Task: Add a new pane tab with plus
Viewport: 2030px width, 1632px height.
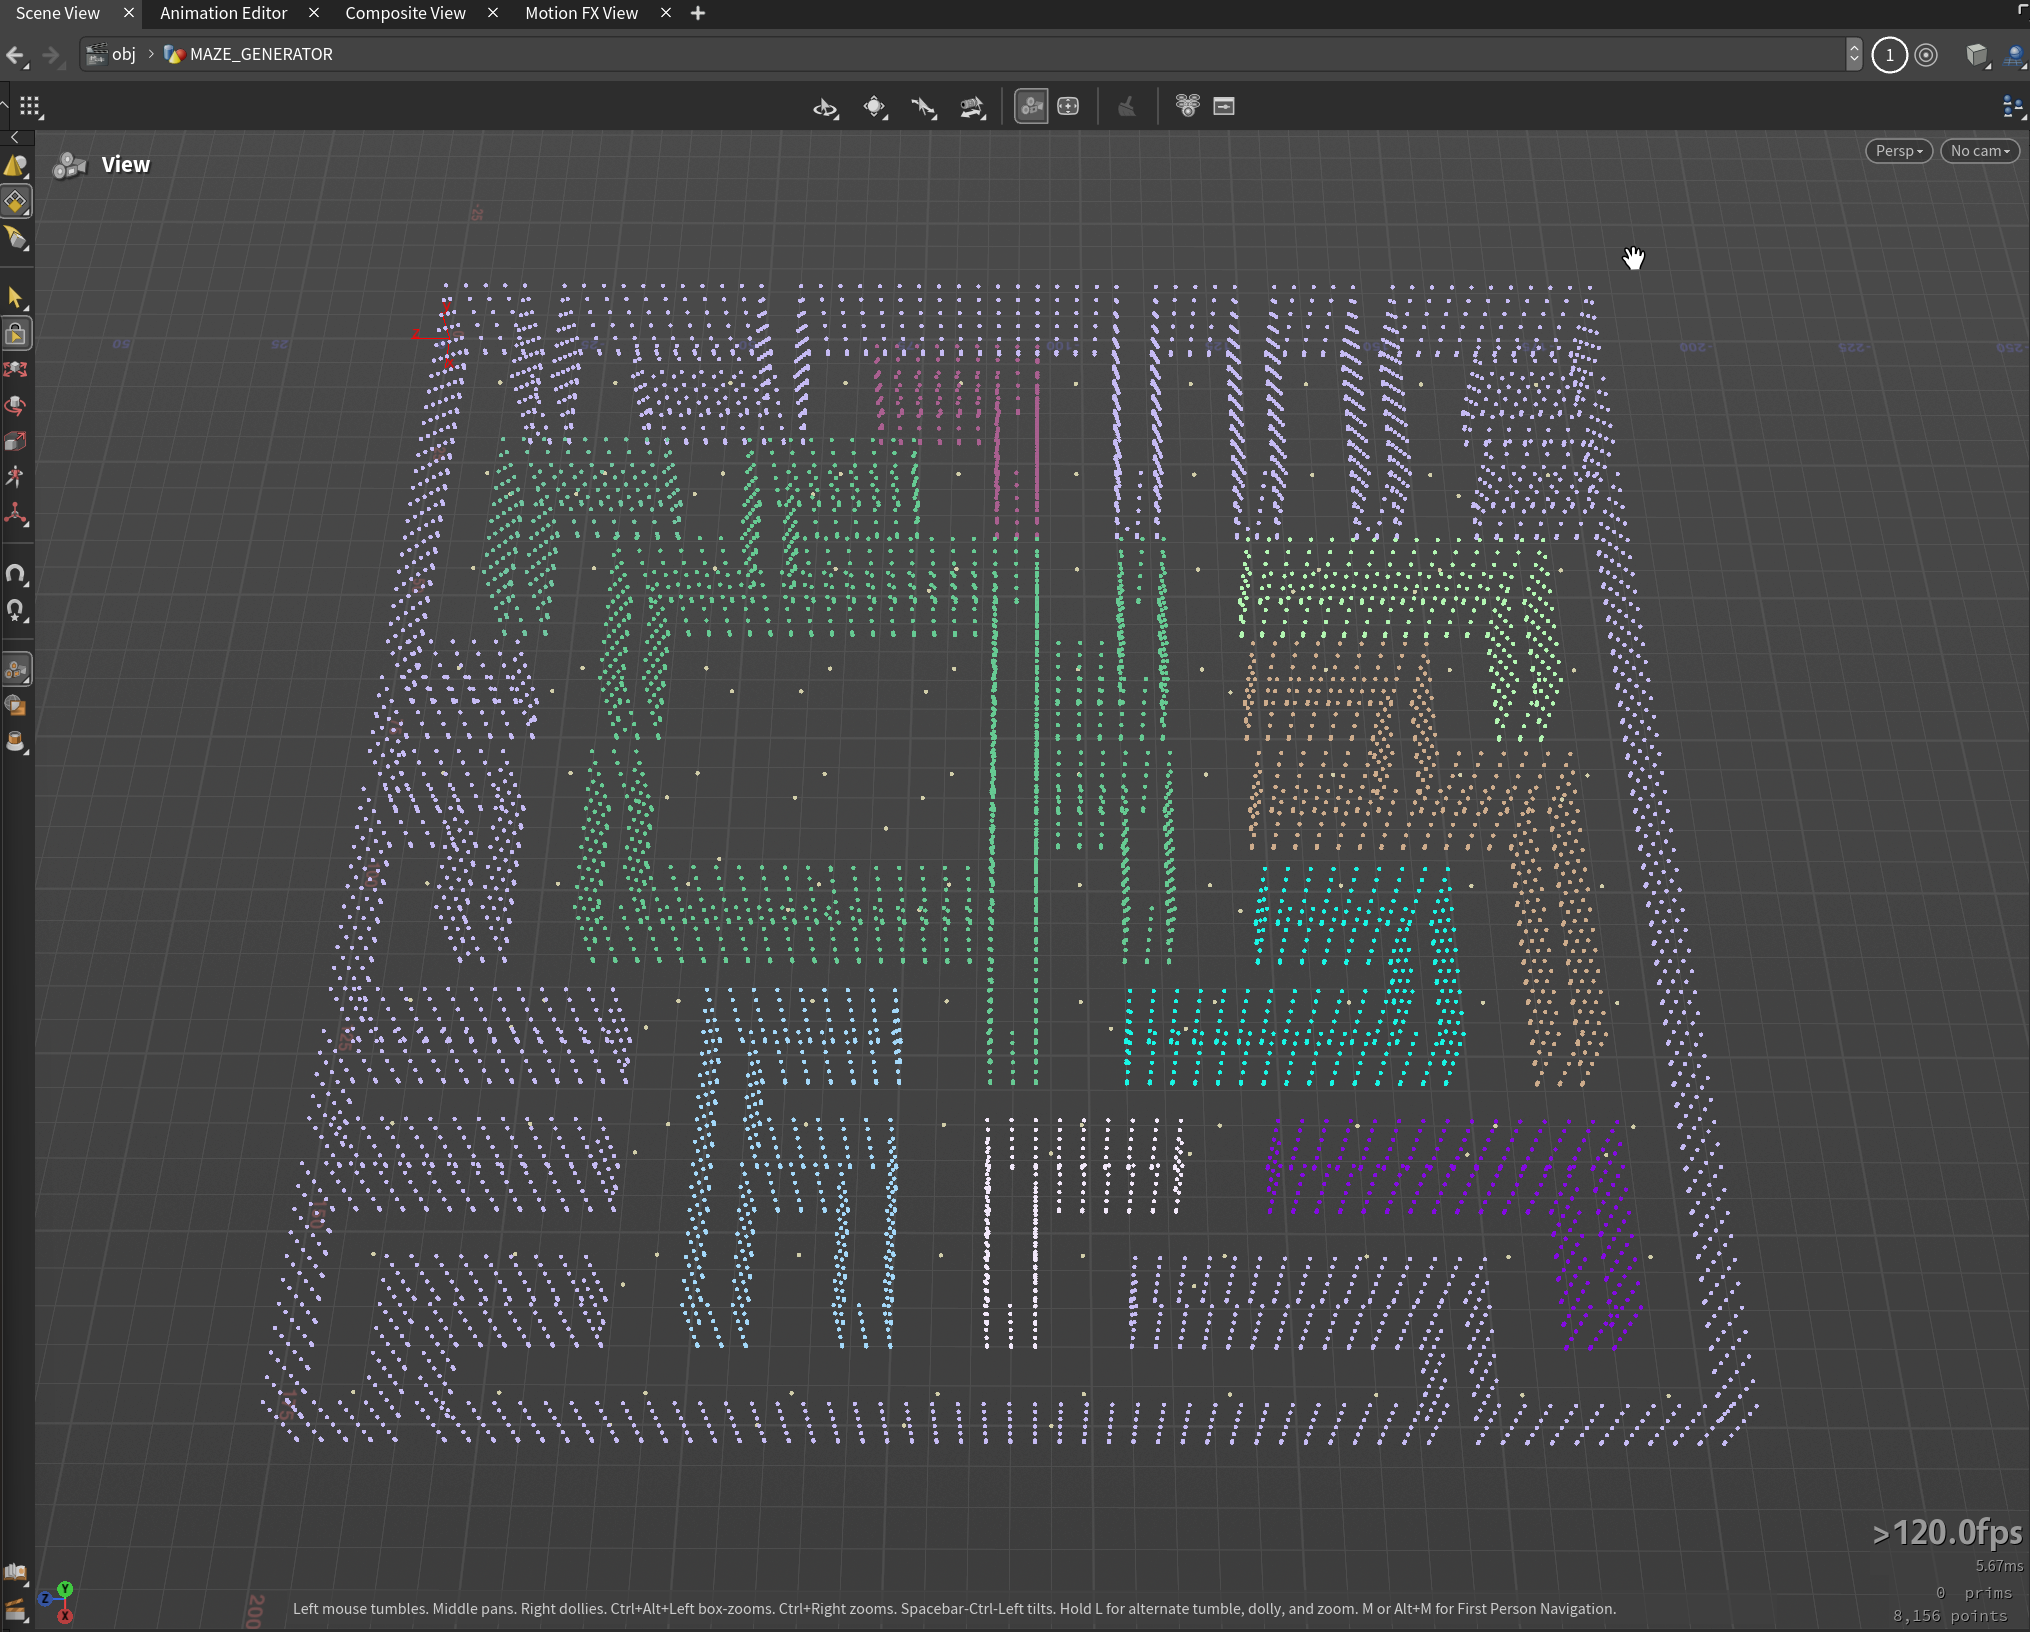Action: tap(698, 13)
